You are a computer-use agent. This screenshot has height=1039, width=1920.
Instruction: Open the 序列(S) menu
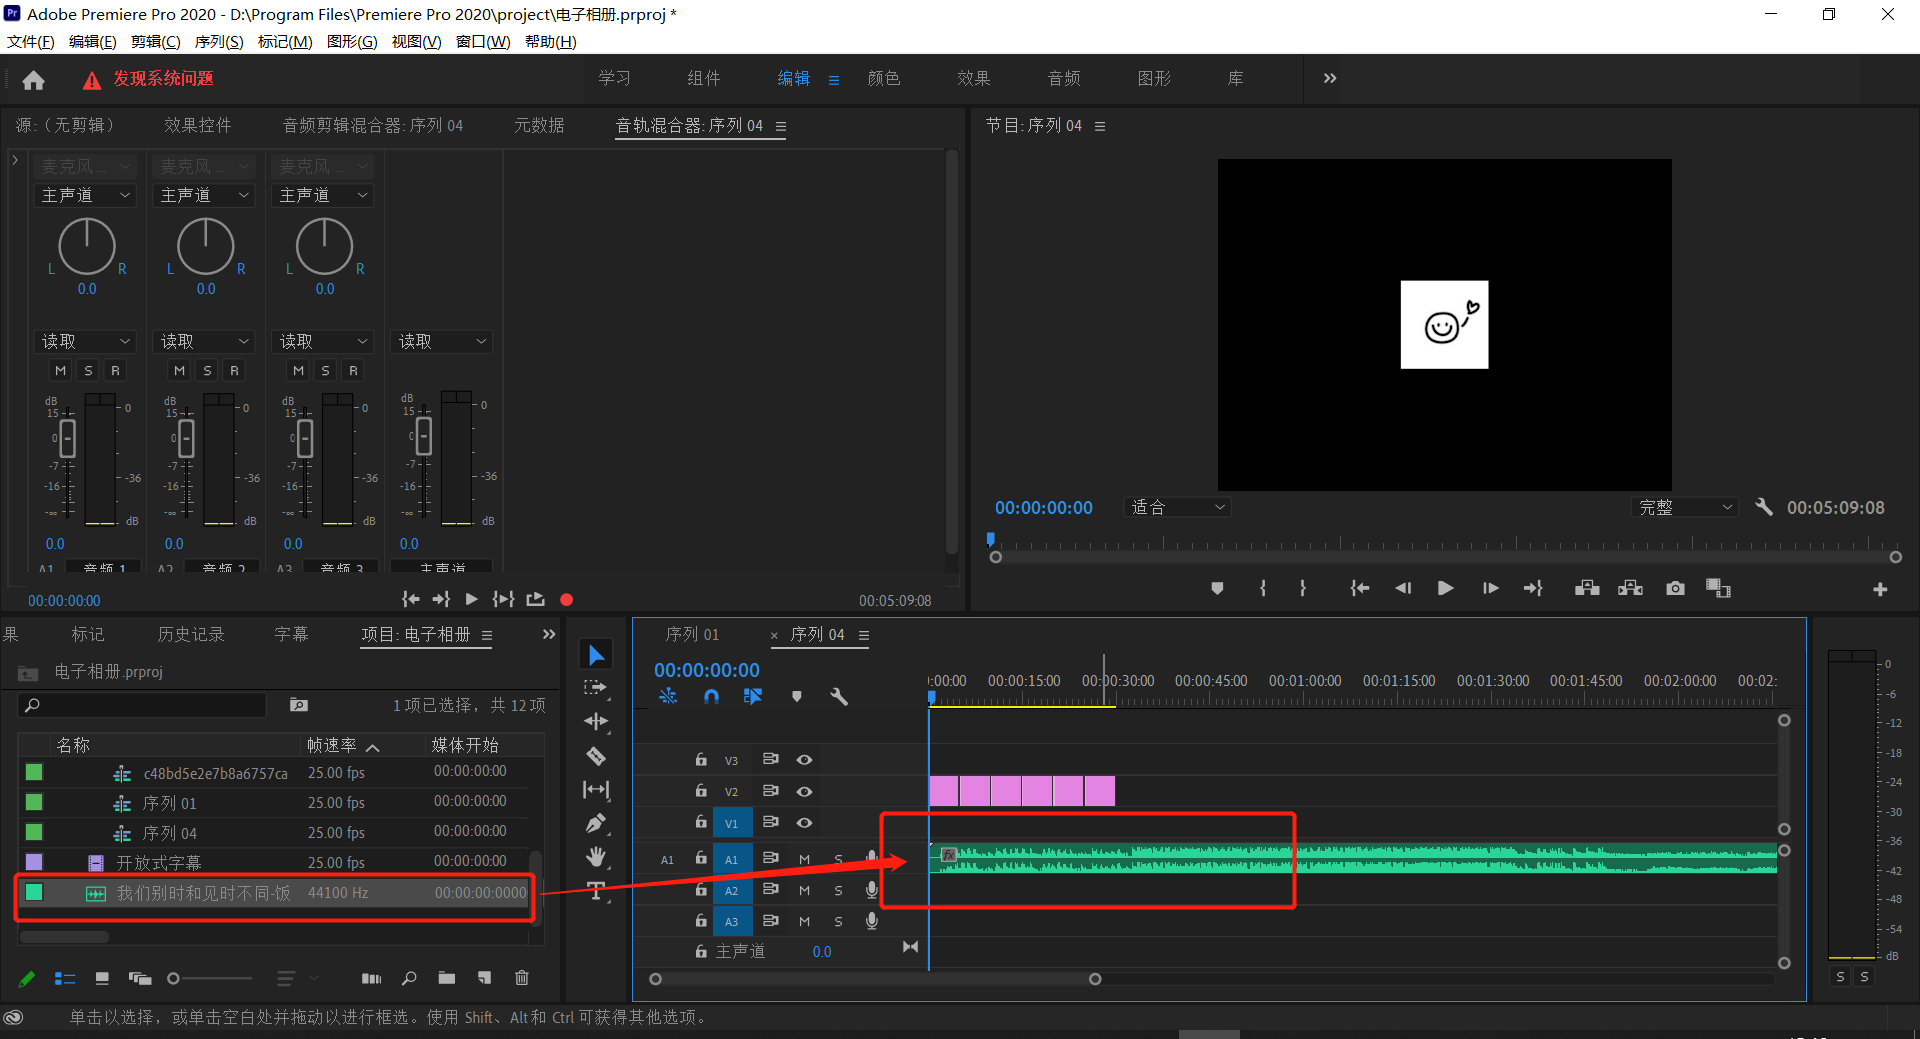[x=219, y=42]
